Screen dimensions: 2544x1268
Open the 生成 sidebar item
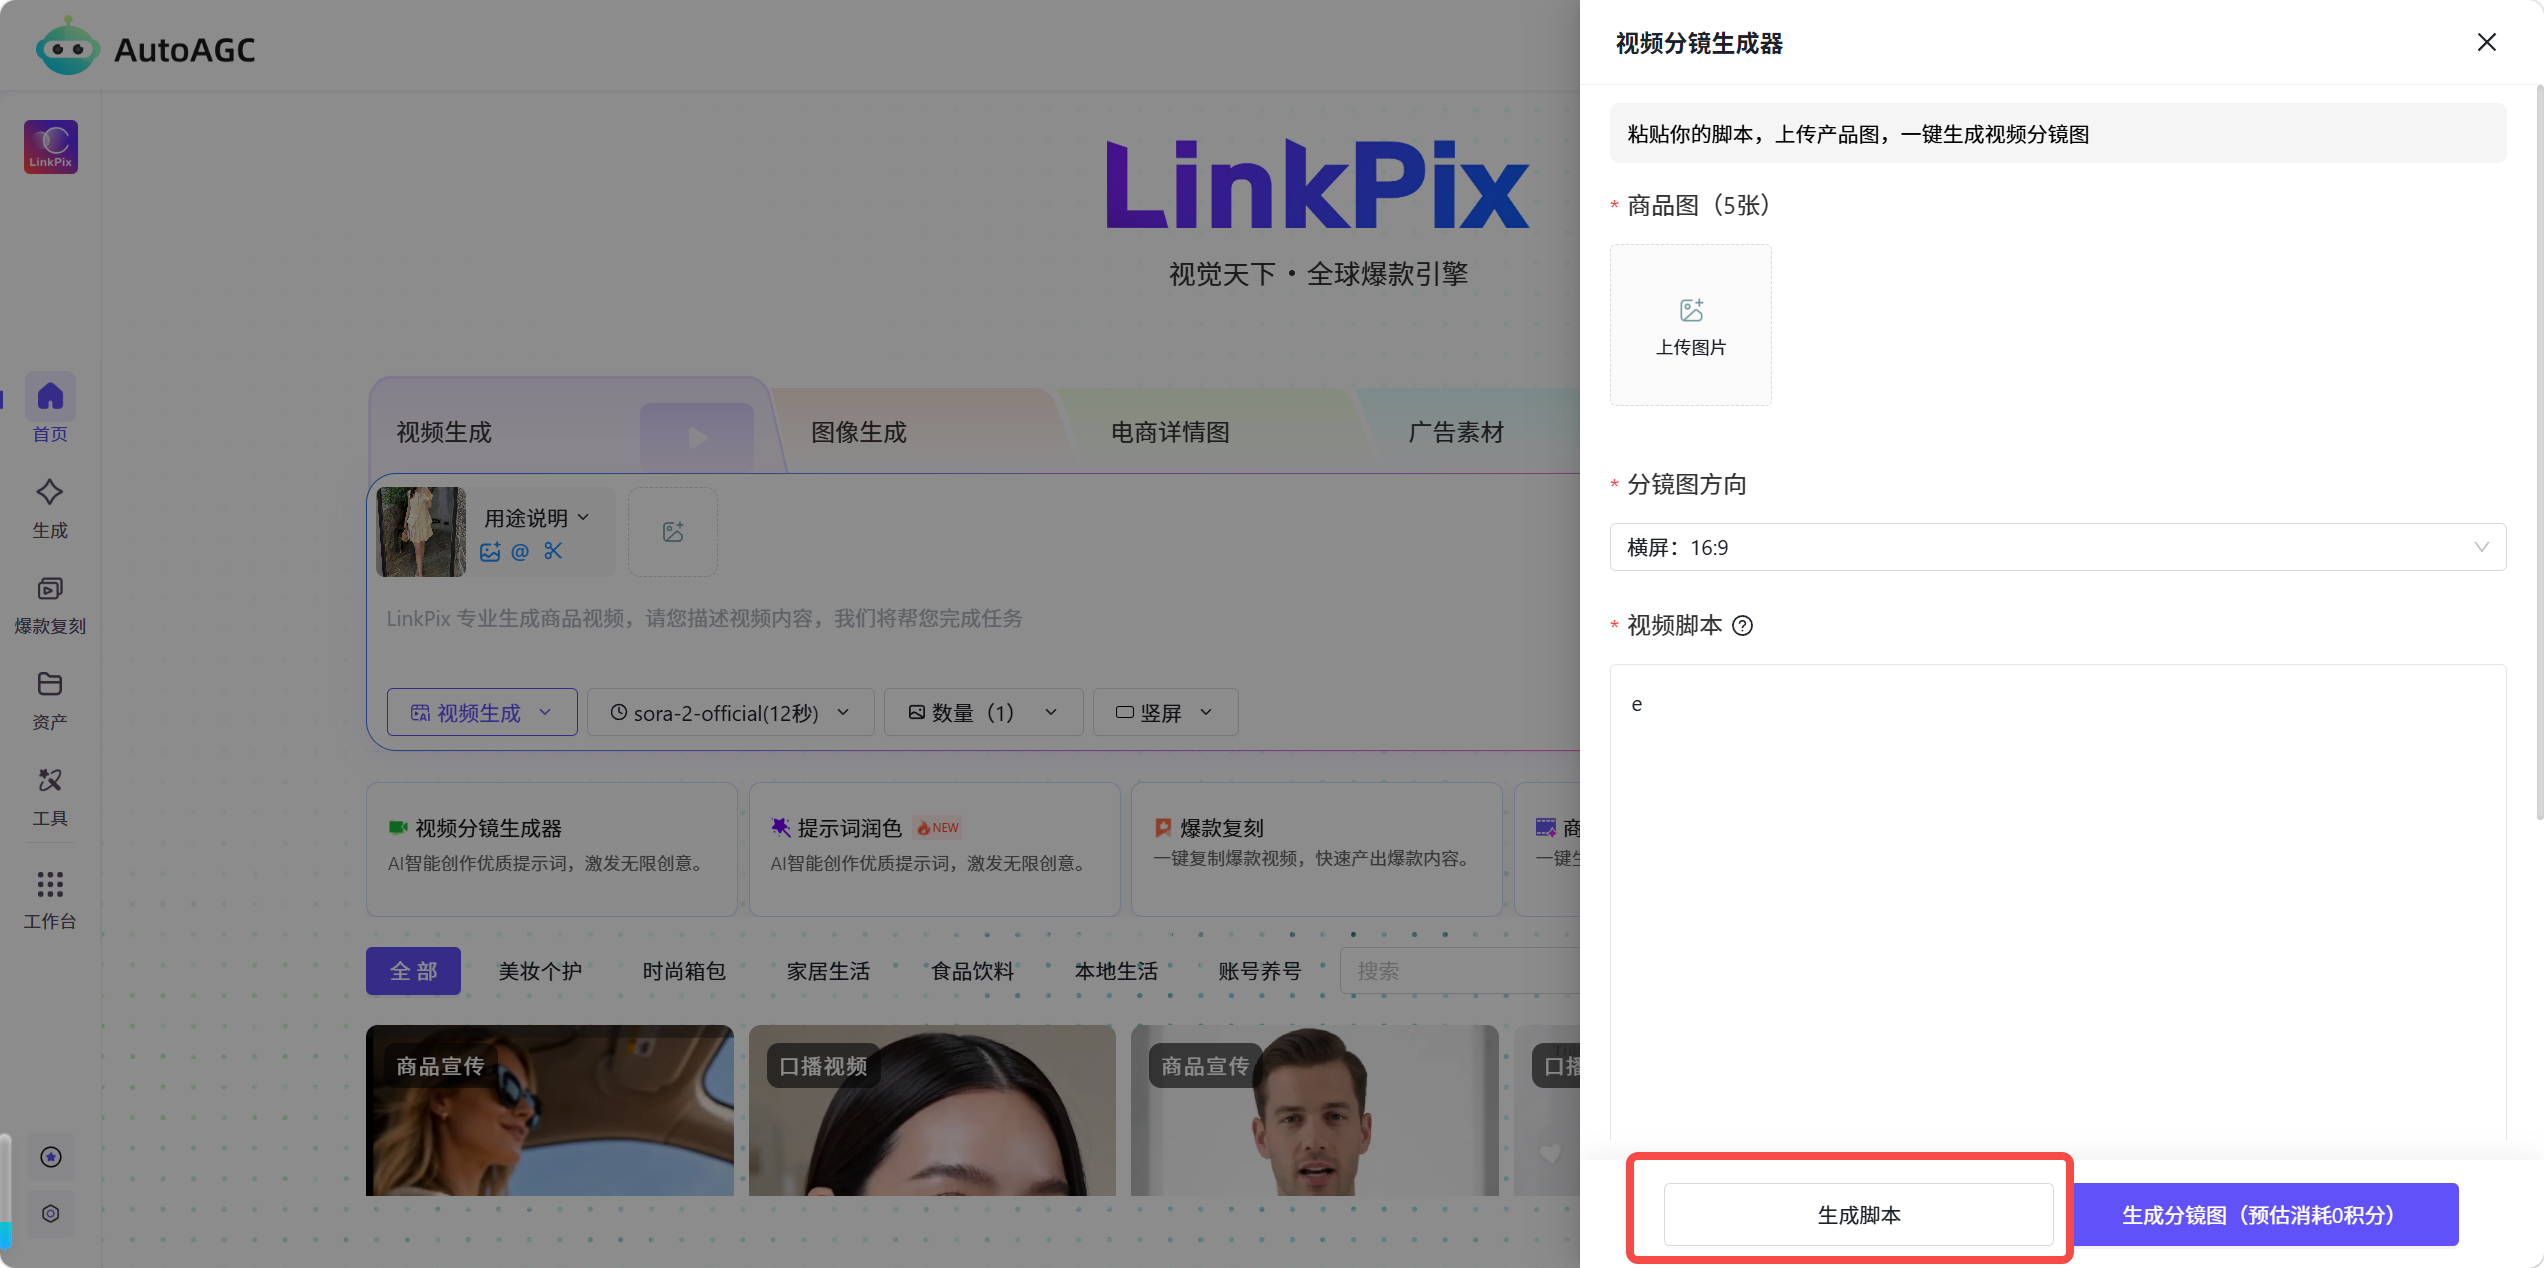(x=50, y=507)
